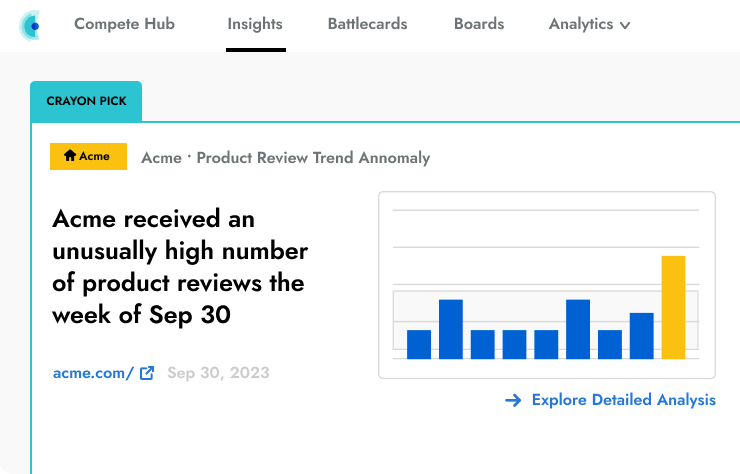Click the yellow Acme company tag
This screenshot has width=740, height=474.
[x=88, y=156]
